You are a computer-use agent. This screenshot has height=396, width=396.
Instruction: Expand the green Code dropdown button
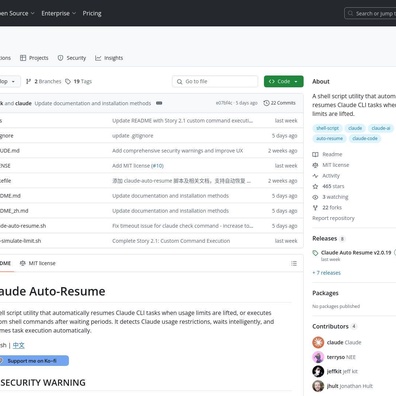284,81
